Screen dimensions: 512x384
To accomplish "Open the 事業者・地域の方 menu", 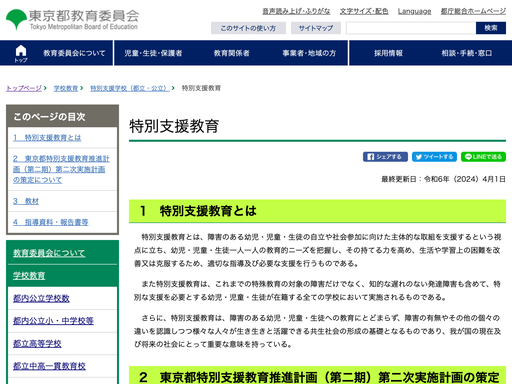I will click(x=309, y=53).
